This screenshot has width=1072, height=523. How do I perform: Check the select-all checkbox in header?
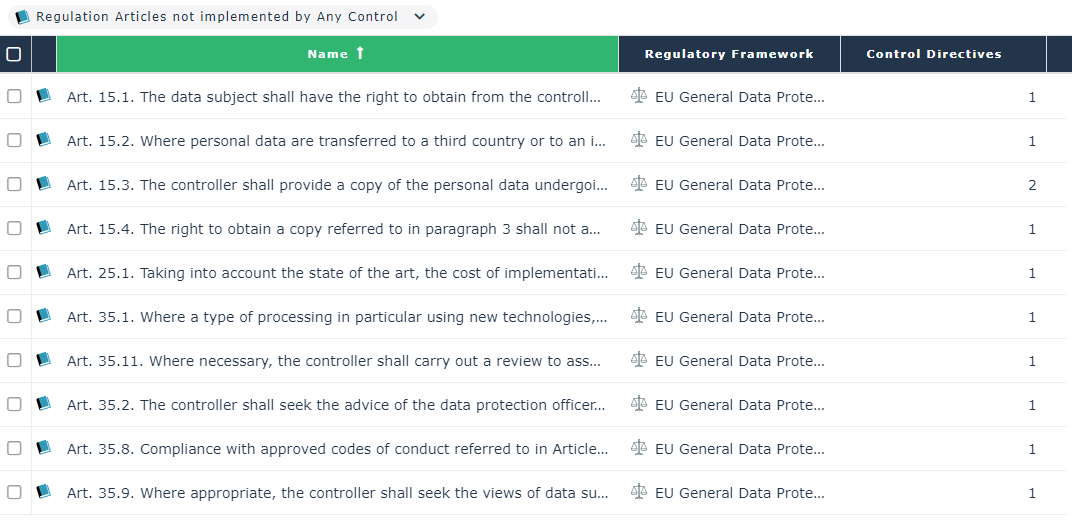pyautogui.click(x=14, y=54)
